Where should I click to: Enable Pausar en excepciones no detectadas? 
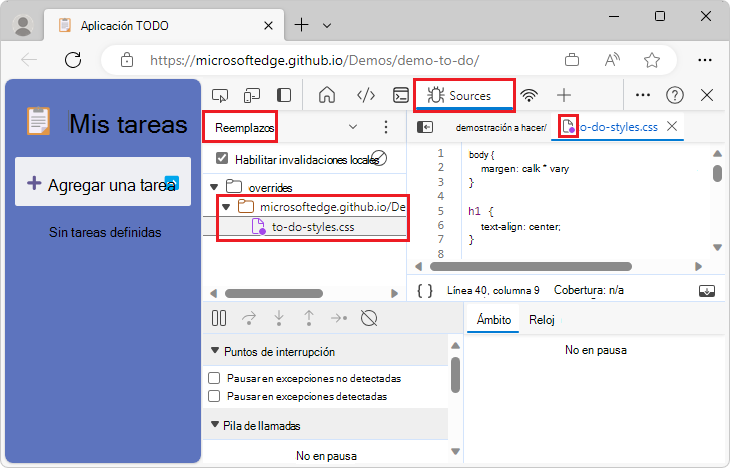coord(214,378)
